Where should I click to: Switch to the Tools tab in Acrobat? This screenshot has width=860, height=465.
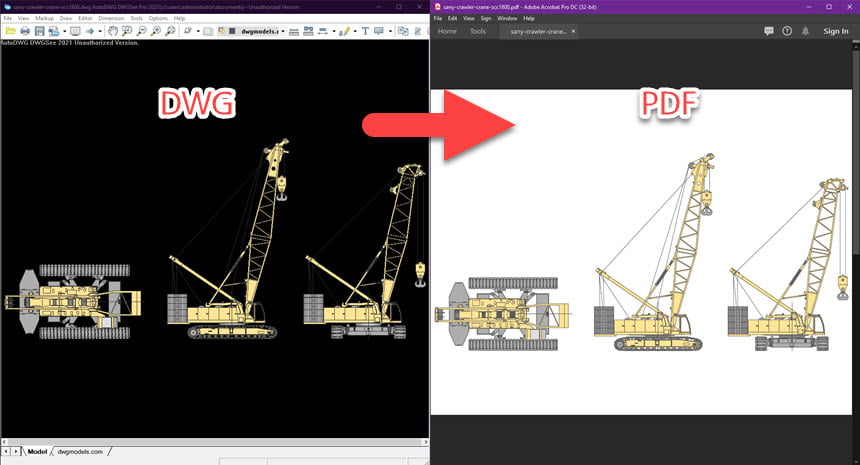tap(478, 31)
